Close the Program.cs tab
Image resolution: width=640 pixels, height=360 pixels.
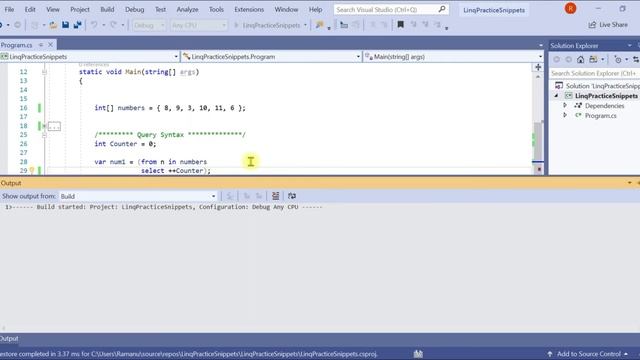coord(50,45)
